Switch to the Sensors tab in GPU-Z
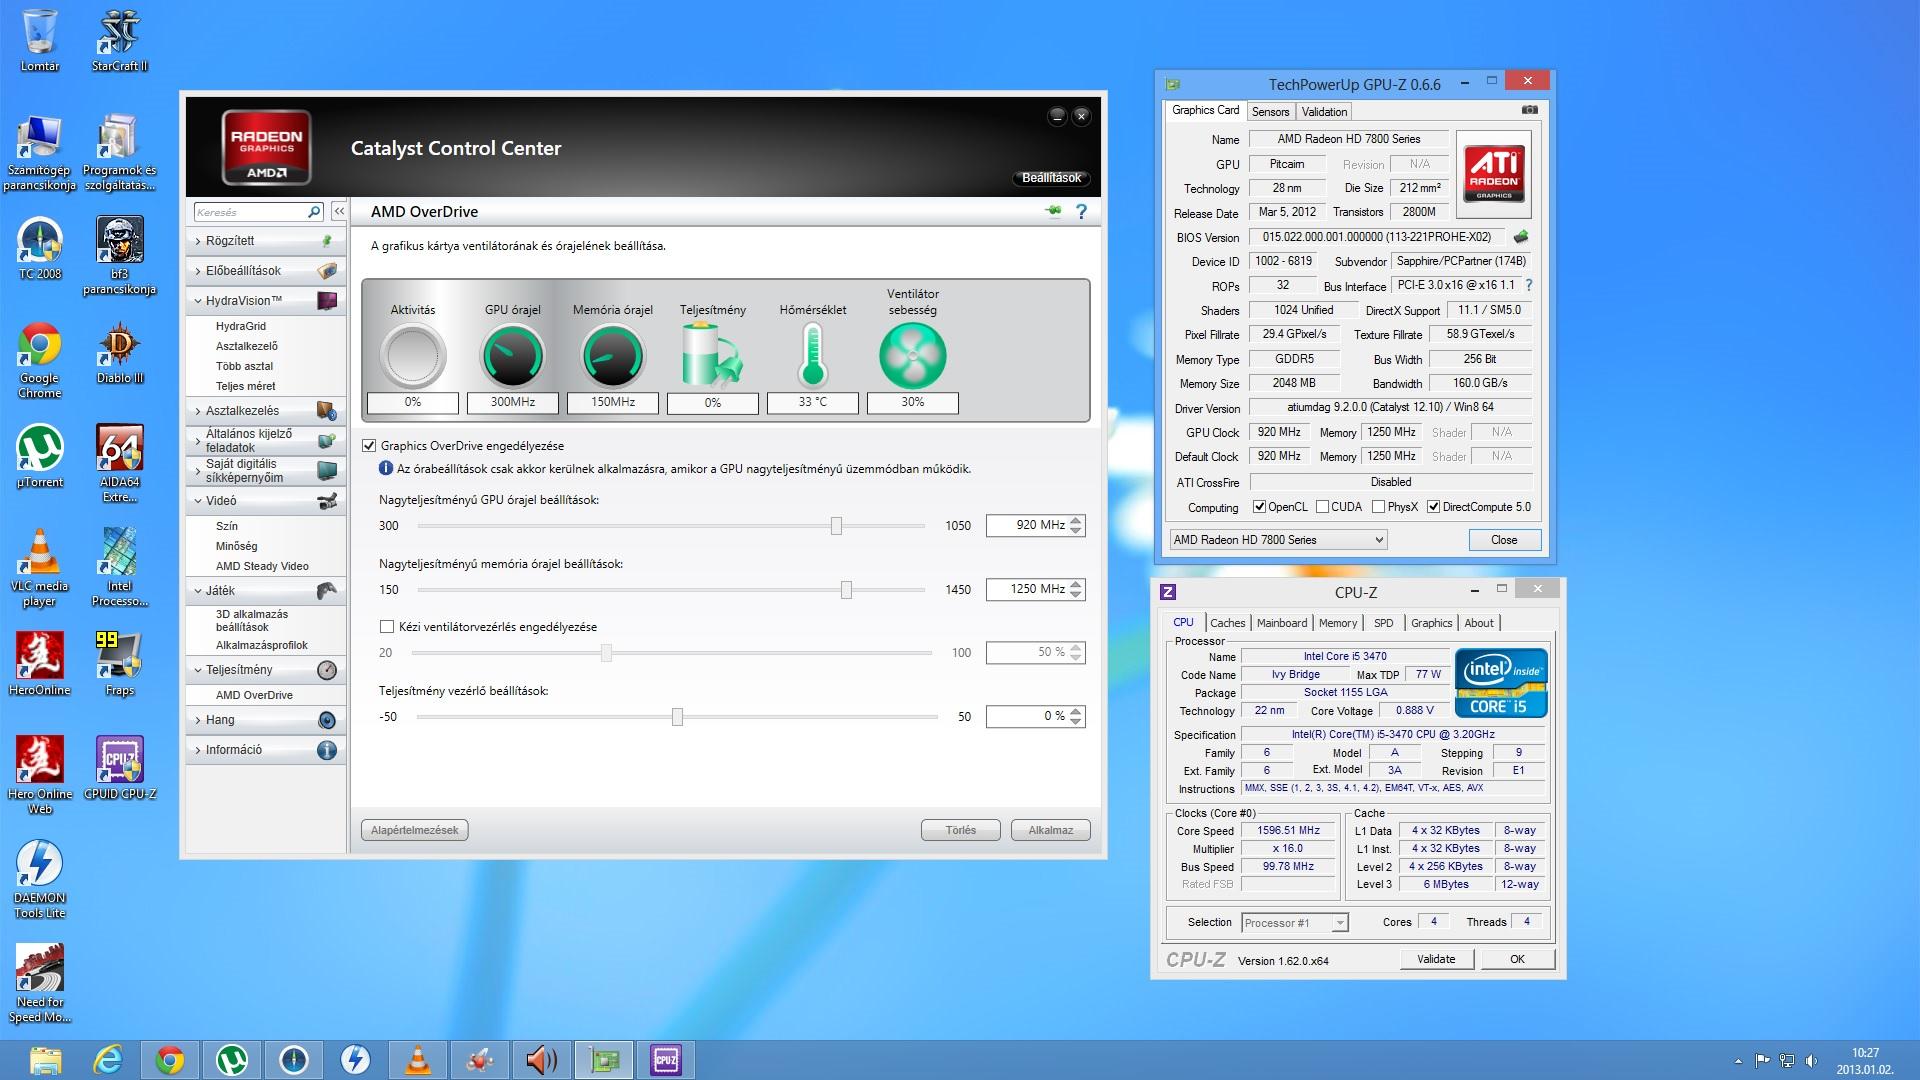The height and width of the screenshot is (1080, 1920). pos(1270,112)
